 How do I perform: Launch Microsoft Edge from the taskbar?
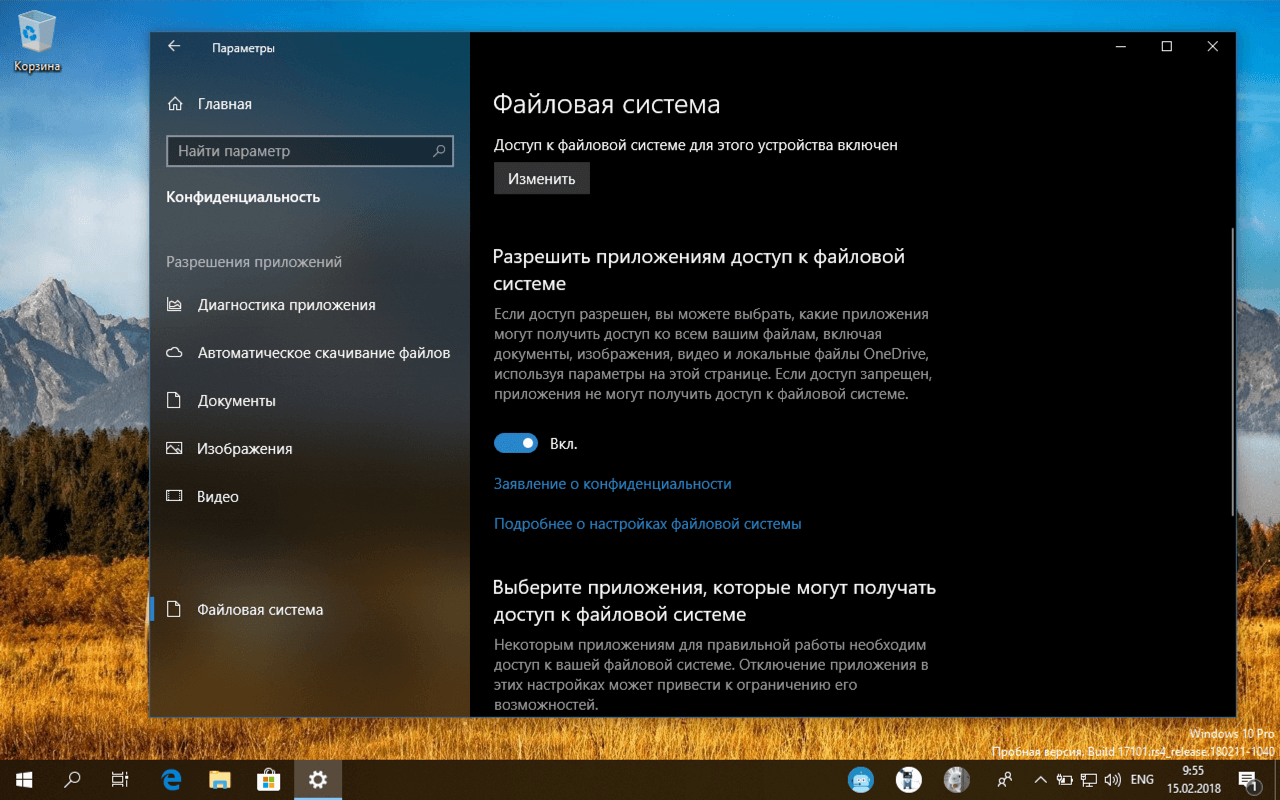coord(172,779)
